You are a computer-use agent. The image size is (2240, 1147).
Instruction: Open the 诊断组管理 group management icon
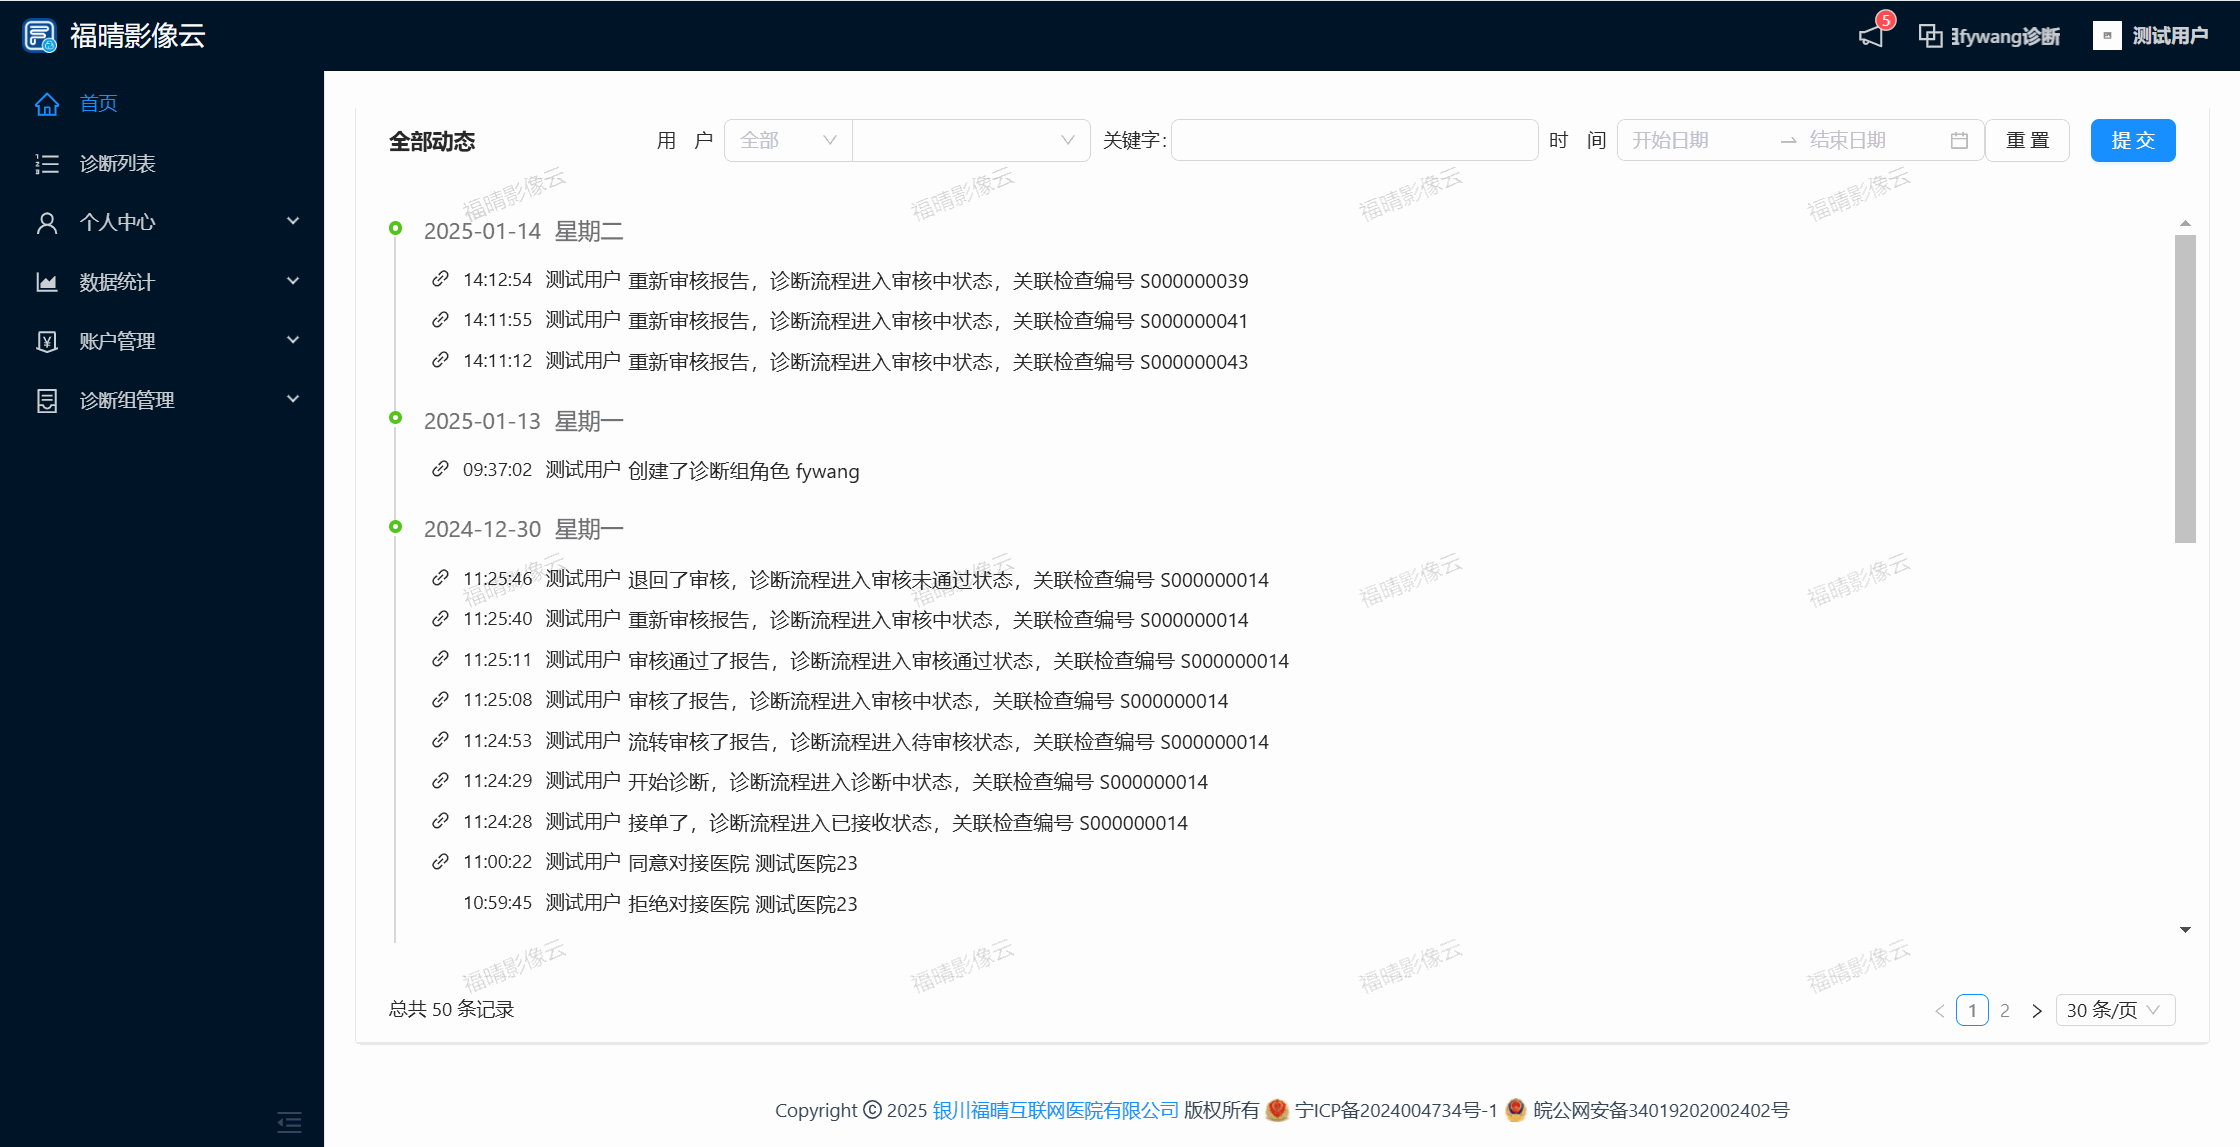pyautogui.click(x=47, y=399)
